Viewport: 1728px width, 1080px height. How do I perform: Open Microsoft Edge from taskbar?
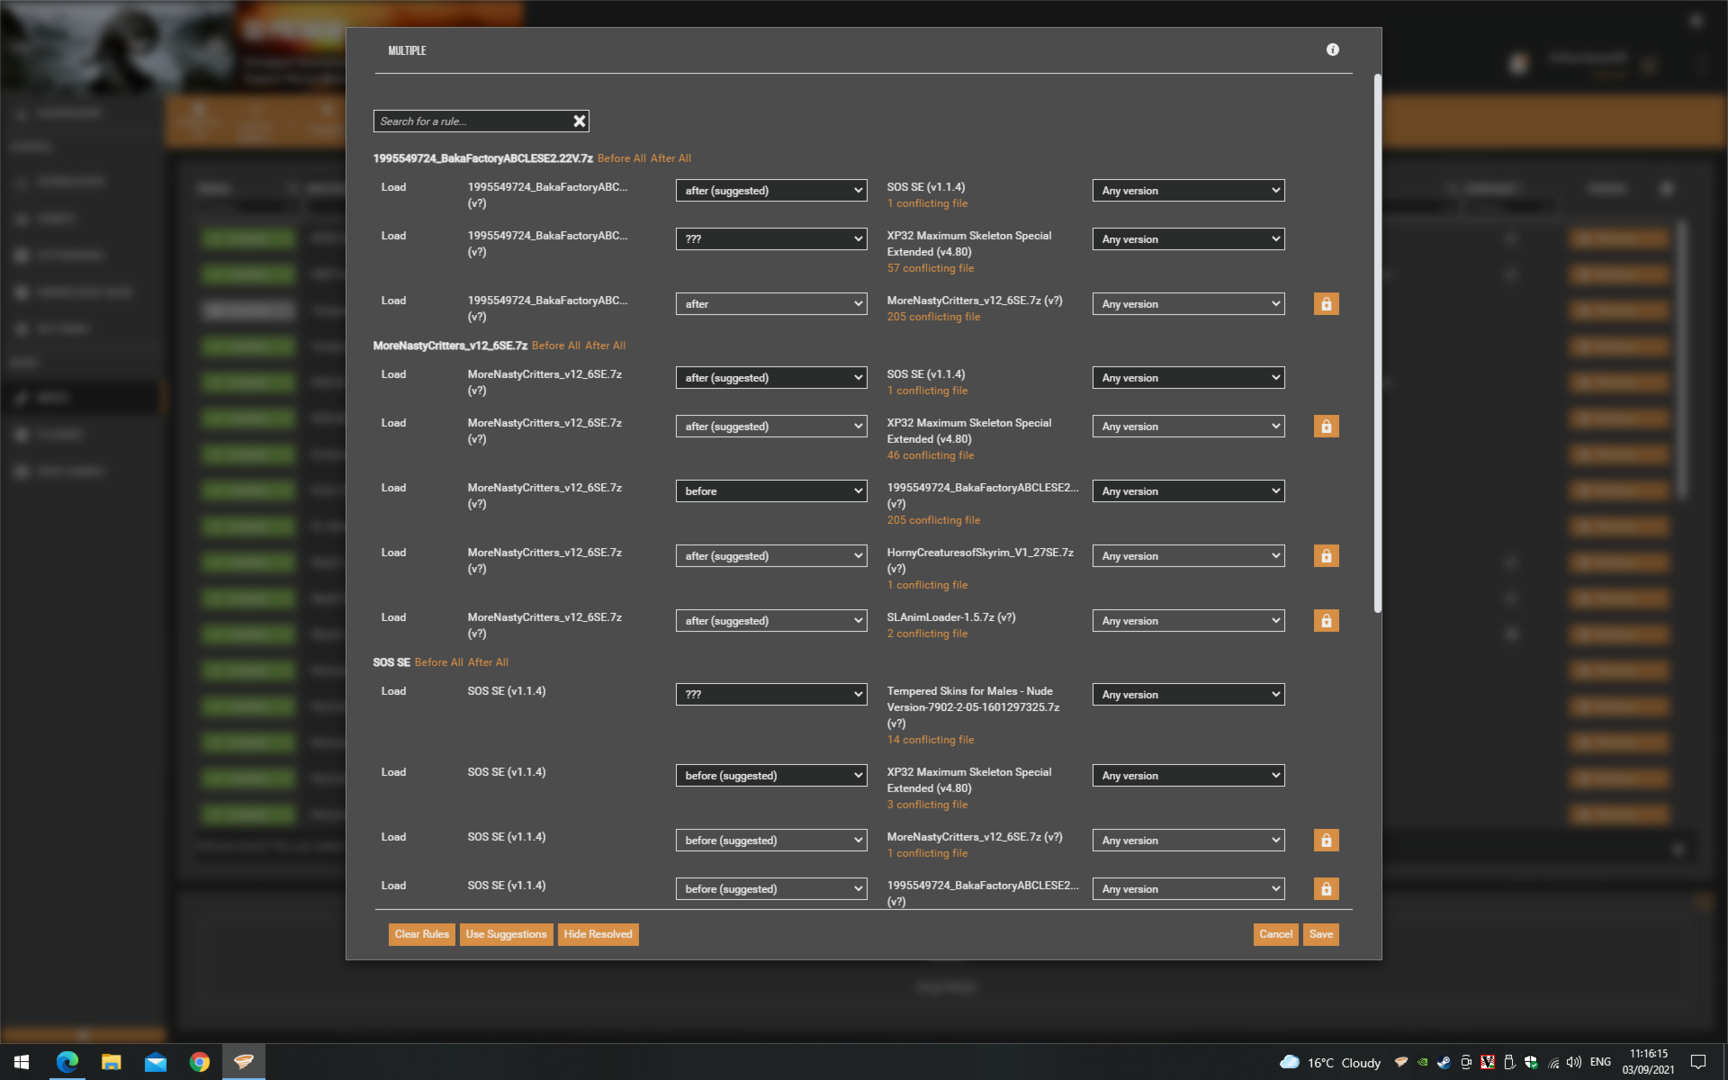(x=67, y=1062)
